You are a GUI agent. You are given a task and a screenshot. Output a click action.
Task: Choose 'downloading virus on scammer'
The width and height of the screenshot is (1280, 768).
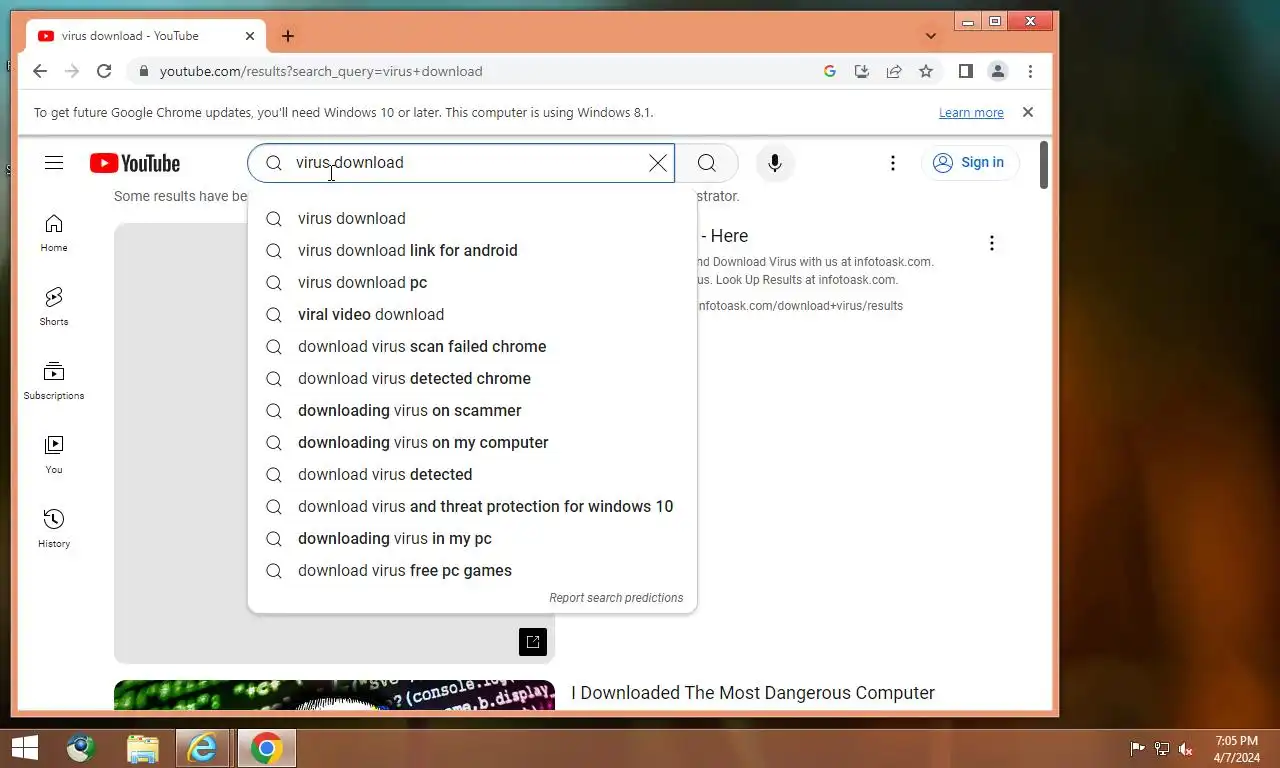(x=472, y=410)
